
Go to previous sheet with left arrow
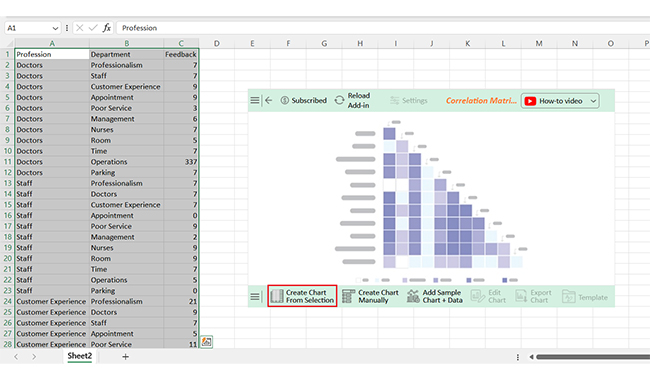click(16, 356)
